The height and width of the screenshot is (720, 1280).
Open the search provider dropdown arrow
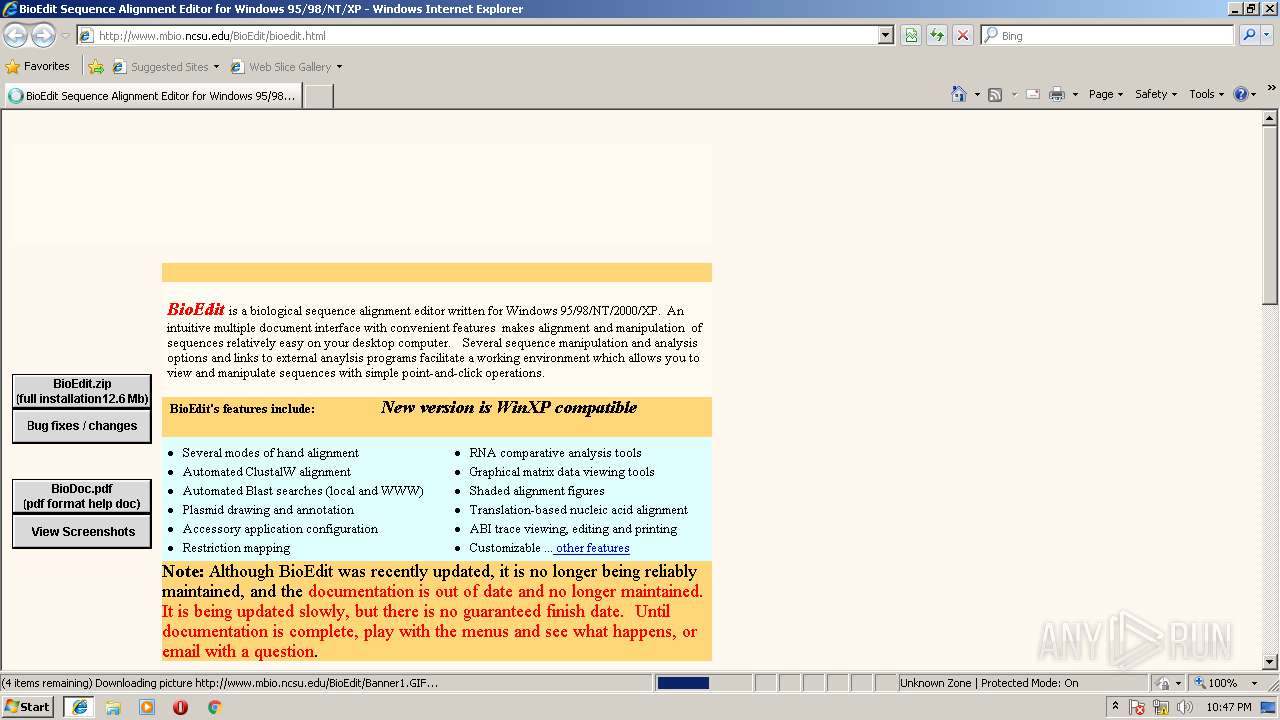click(x=1266, y=35)
